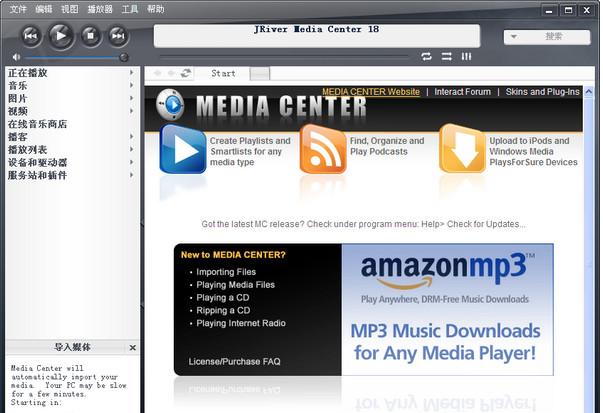Skip to the previous track

coord(31,36)
